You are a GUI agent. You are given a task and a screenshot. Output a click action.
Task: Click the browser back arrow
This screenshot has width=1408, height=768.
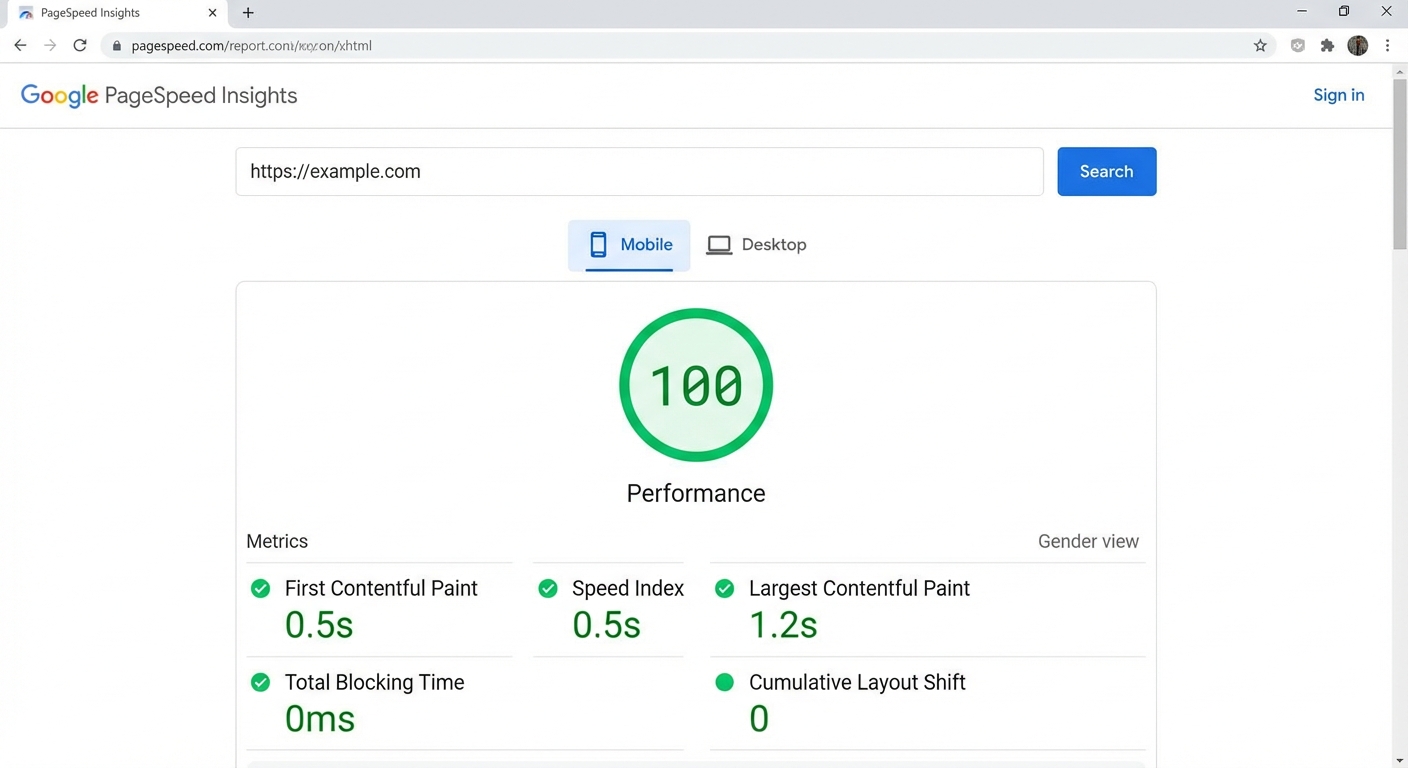point(20,45)
